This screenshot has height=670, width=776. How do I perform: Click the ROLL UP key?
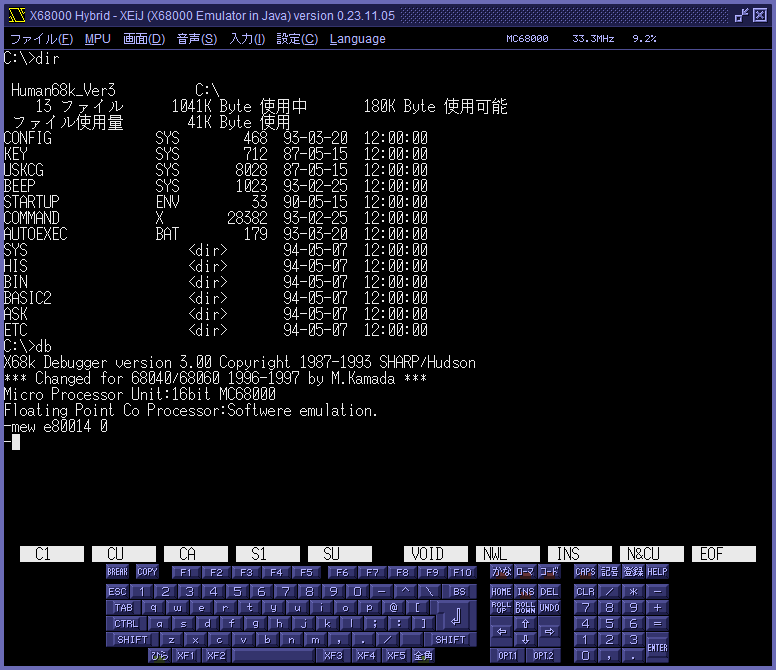click(x=501, y=608)
